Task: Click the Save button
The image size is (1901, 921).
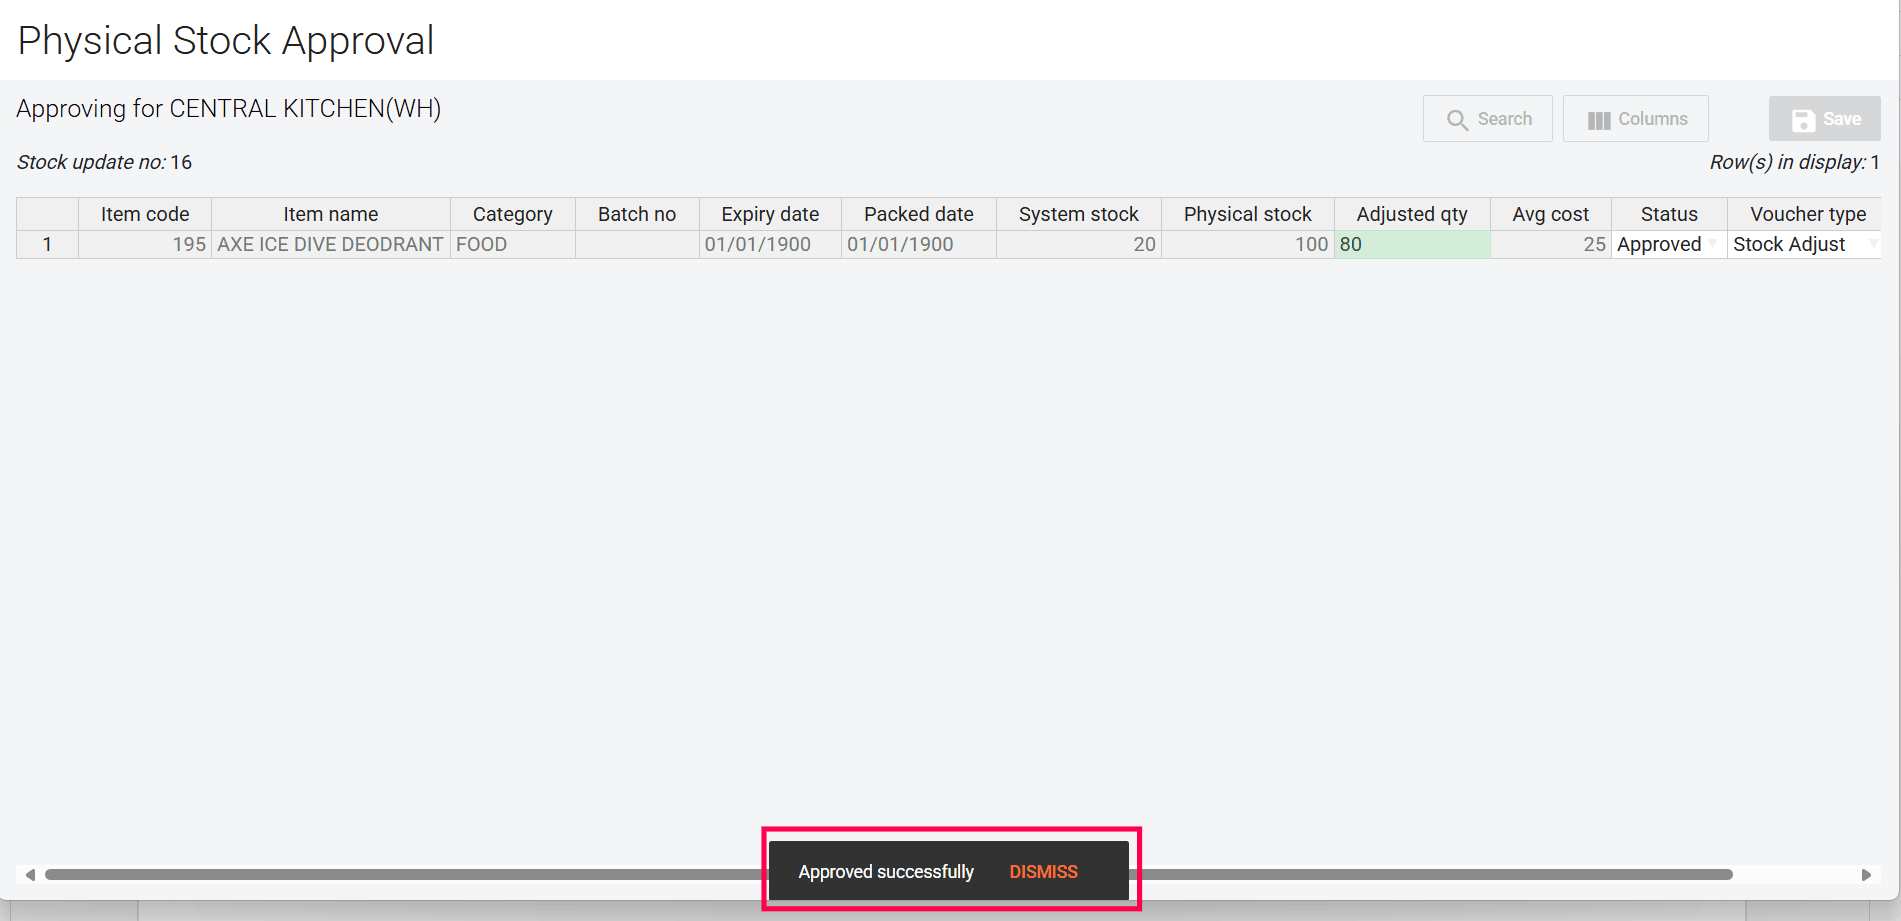Action: click(1824, 119)
